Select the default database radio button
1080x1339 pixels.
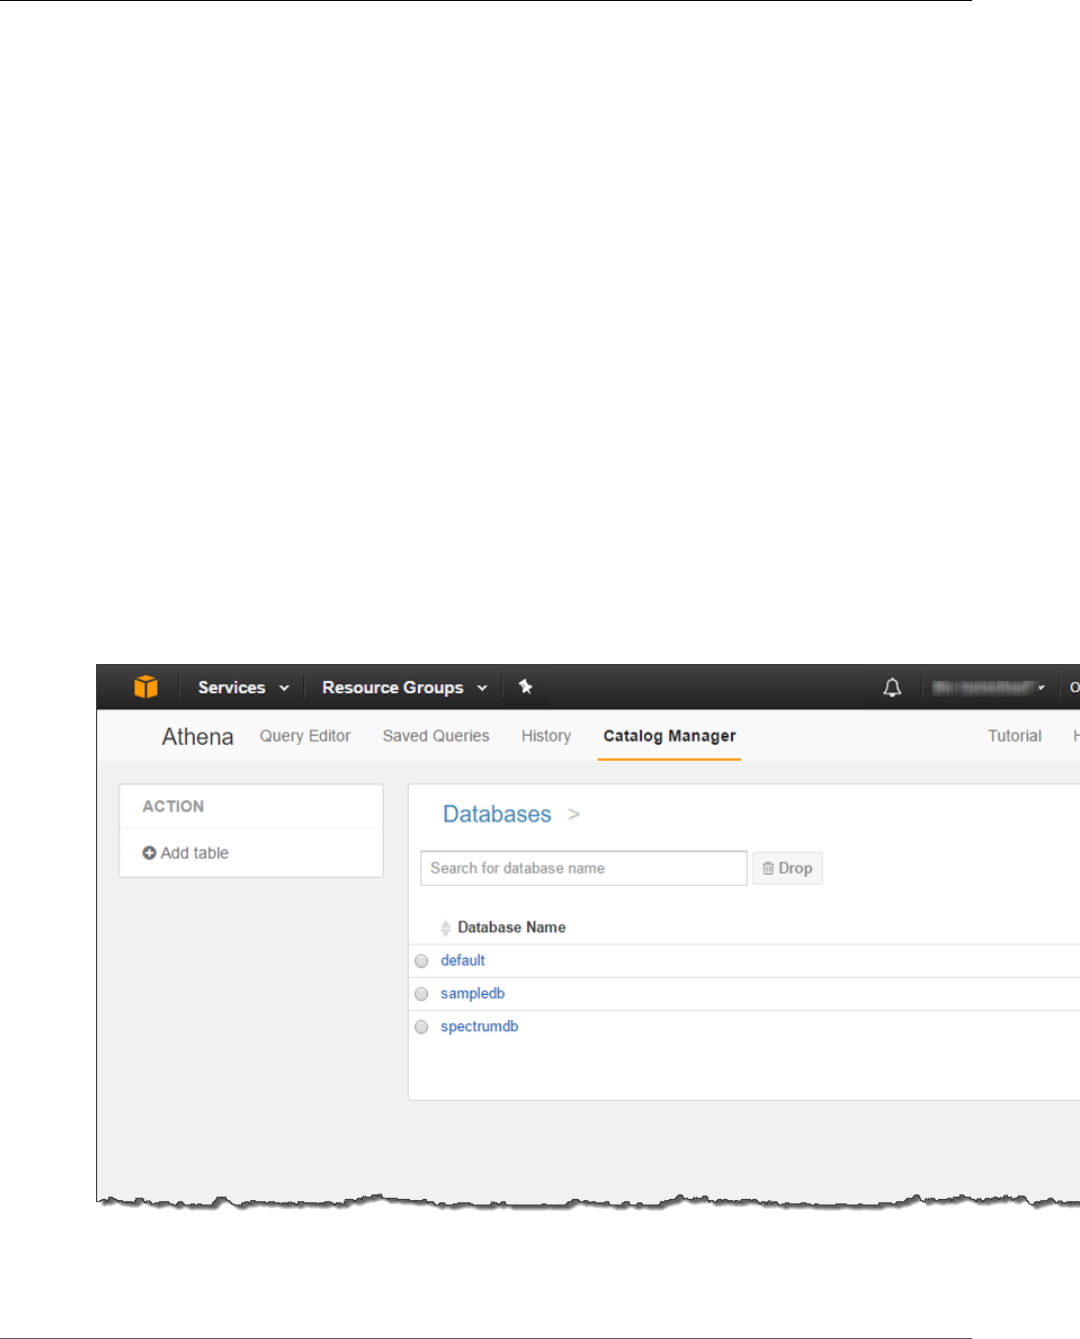pos(422,961)
